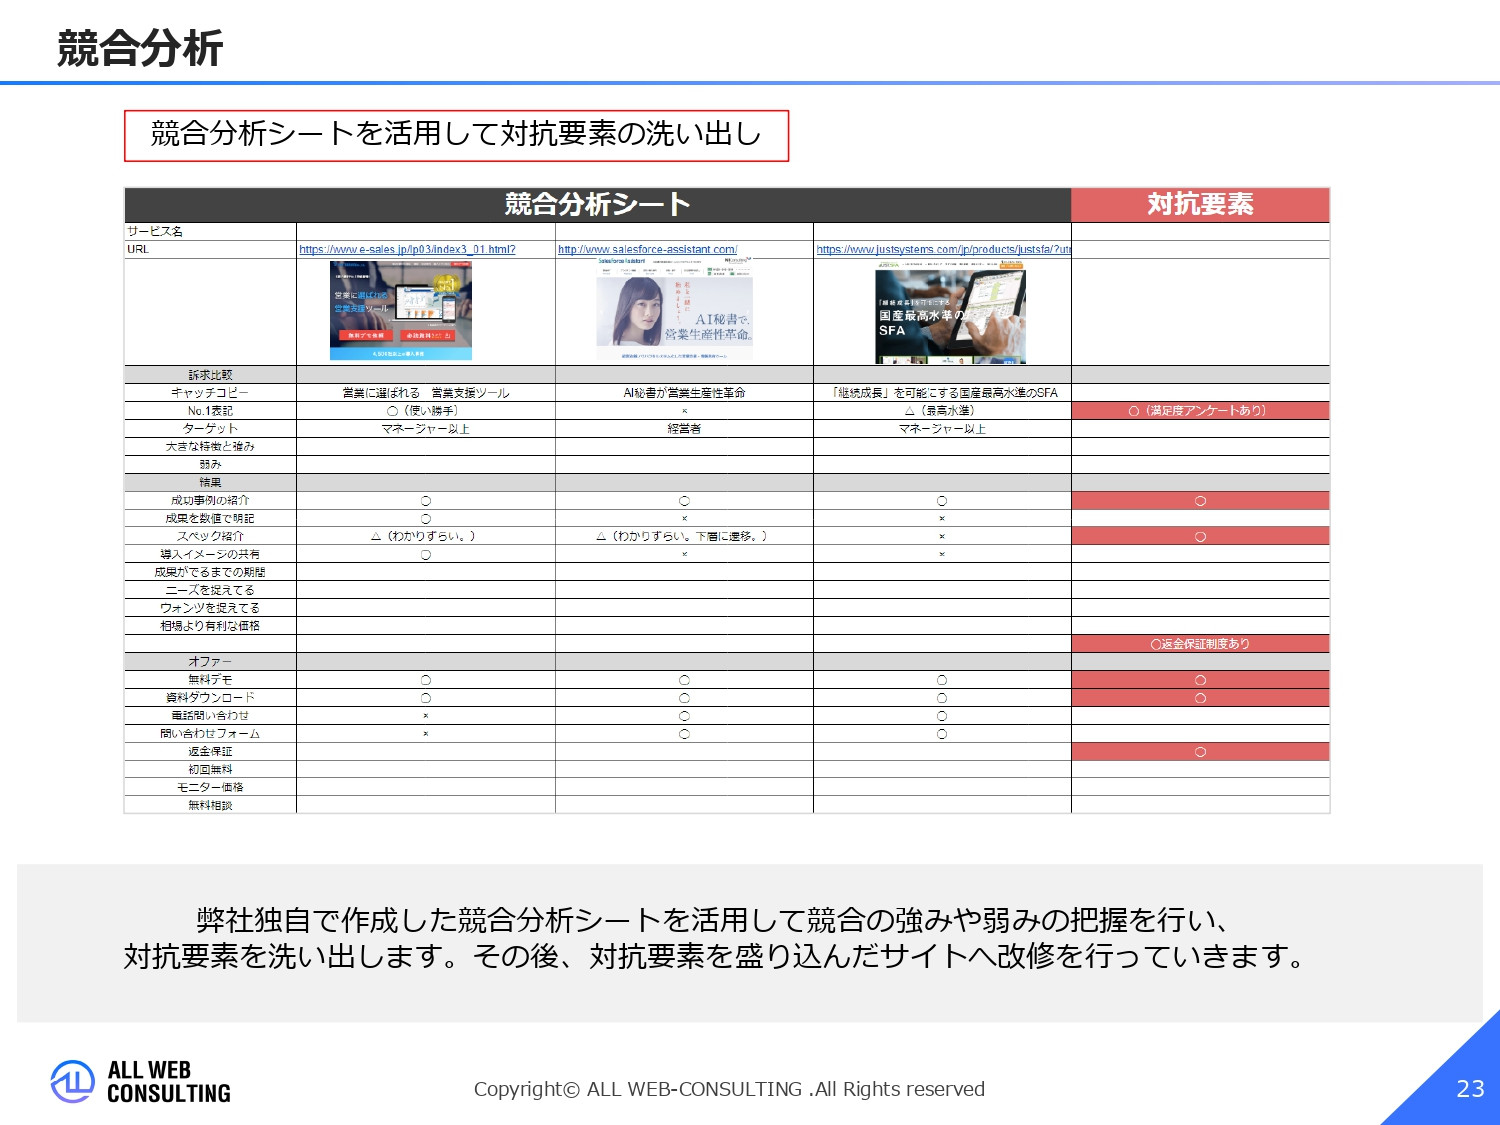1500x1125 pixels.
Task: Open the e-sales.jp URL link
Action: [408, 249]
